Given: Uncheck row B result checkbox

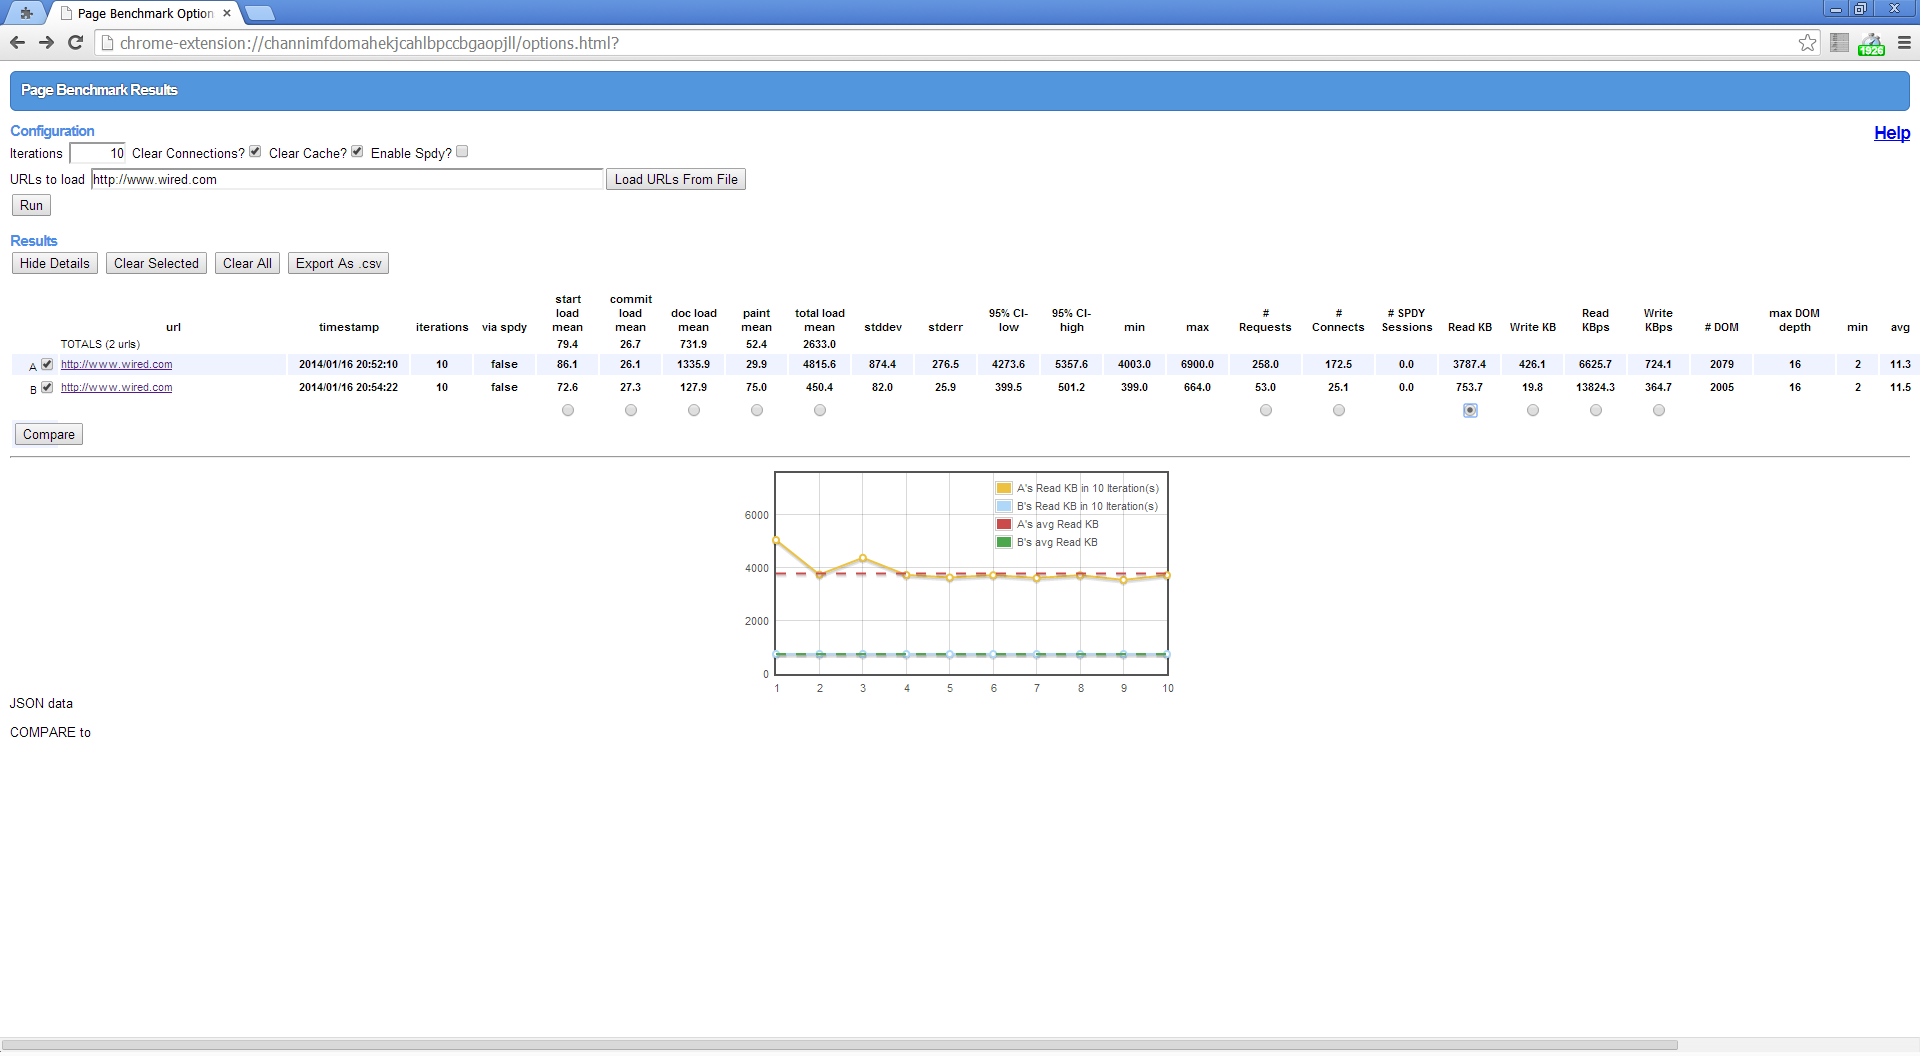Looking at the screenshot, I should click(47, 387).
